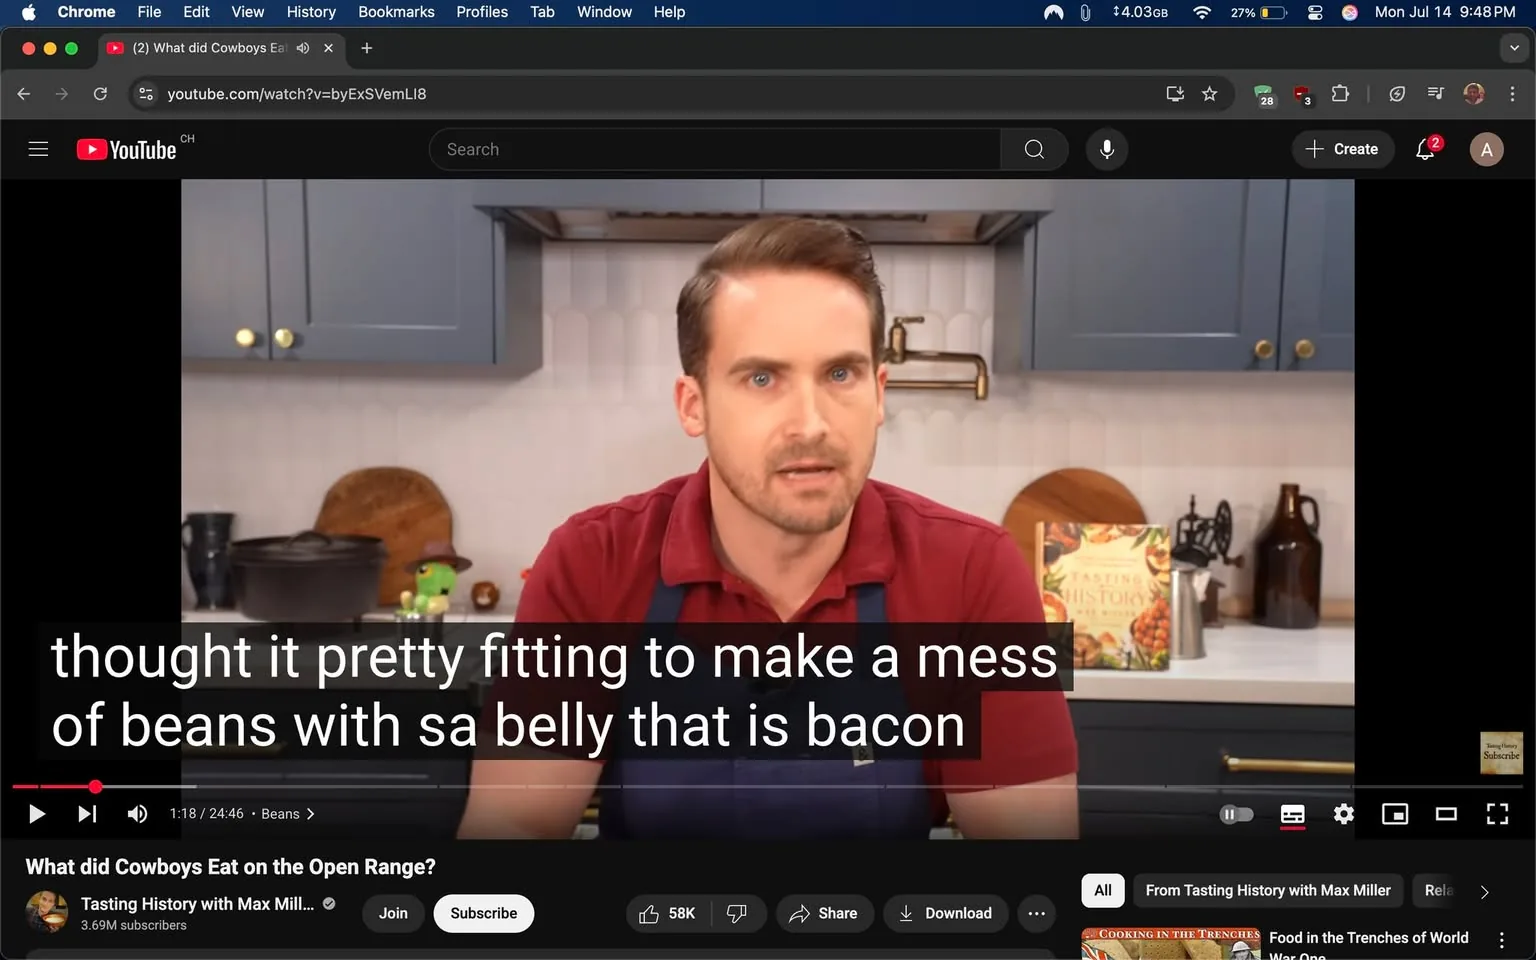Open YouTube notifications bell
This screenshot has height=960, width=1536.
pyautogui.click(x=1424, y=149)
